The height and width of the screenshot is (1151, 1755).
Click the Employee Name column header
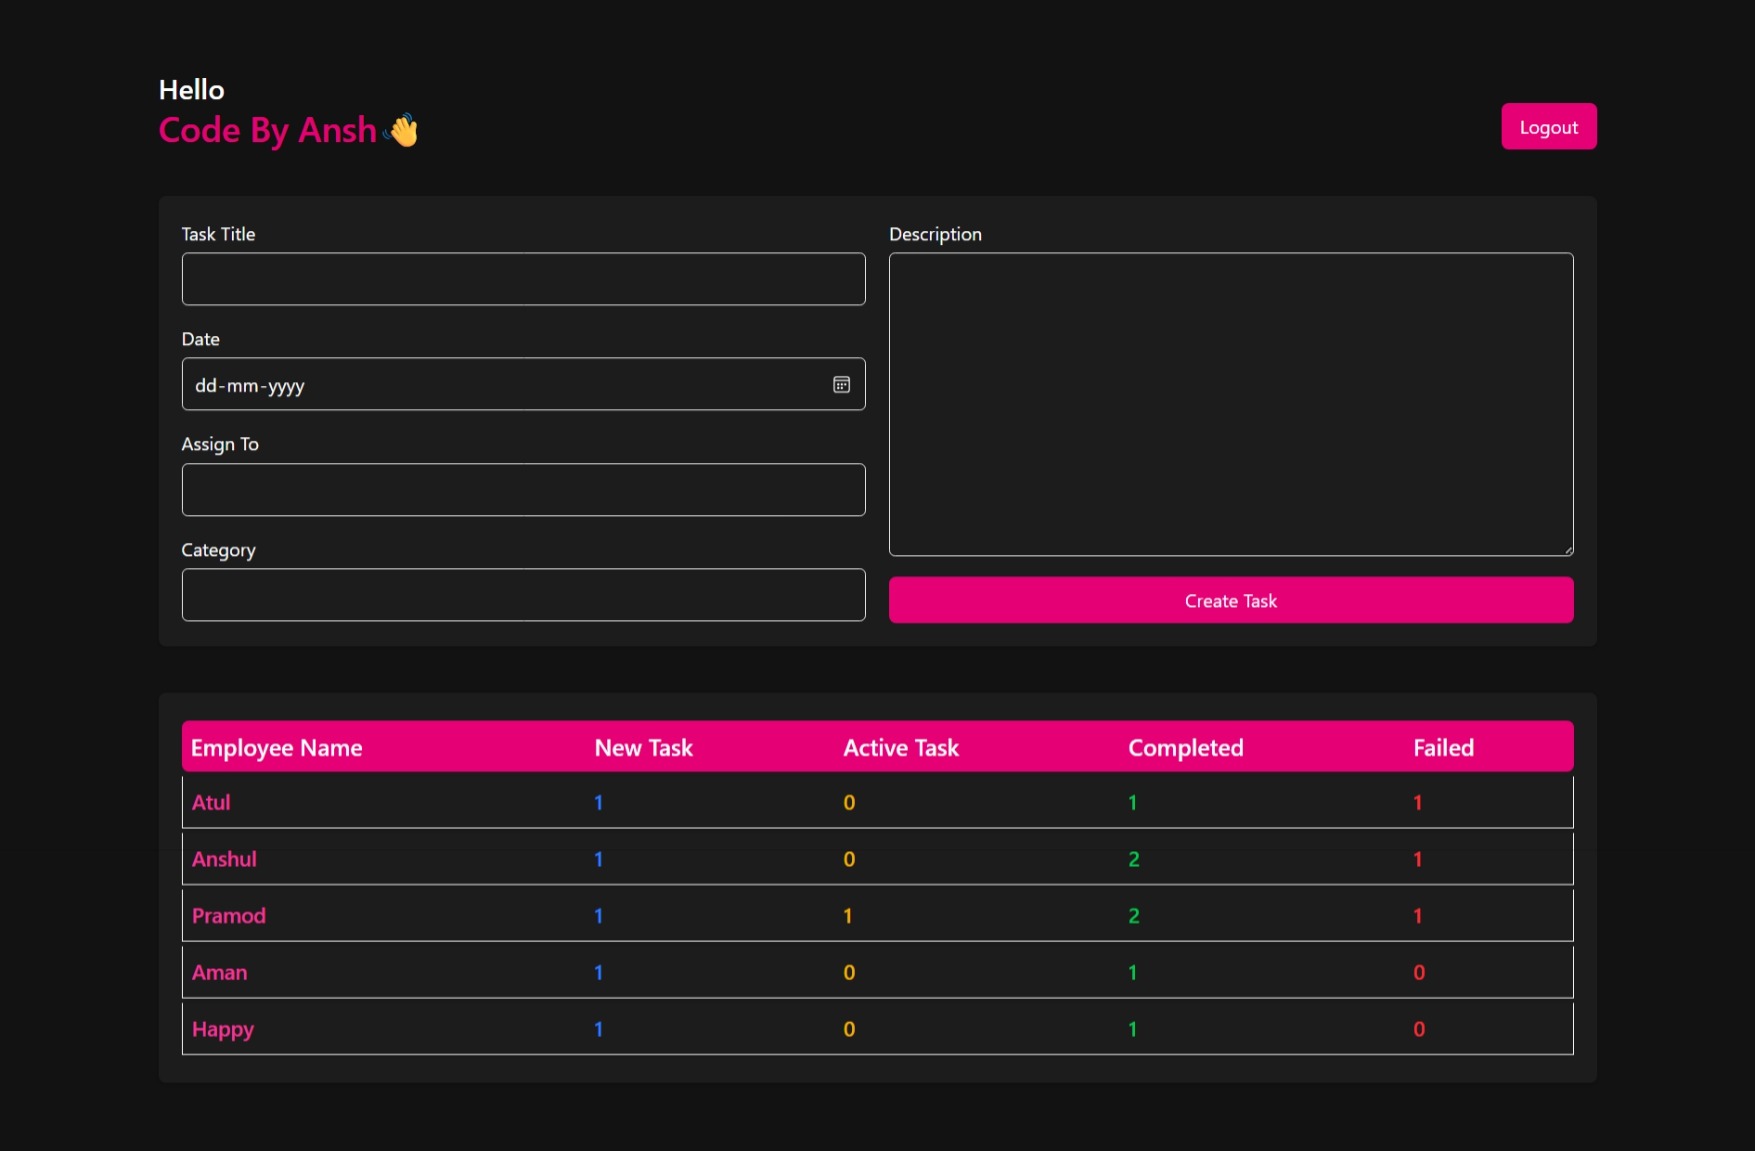click(276, 748)
